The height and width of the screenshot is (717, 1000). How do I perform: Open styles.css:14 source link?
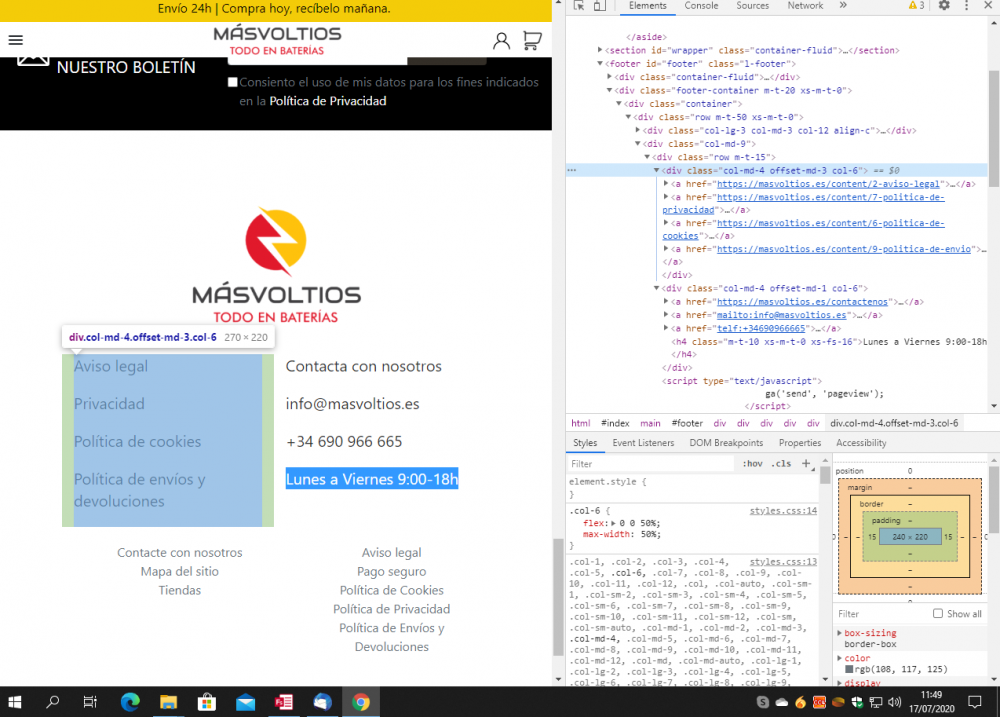click(x=783, y=510)
